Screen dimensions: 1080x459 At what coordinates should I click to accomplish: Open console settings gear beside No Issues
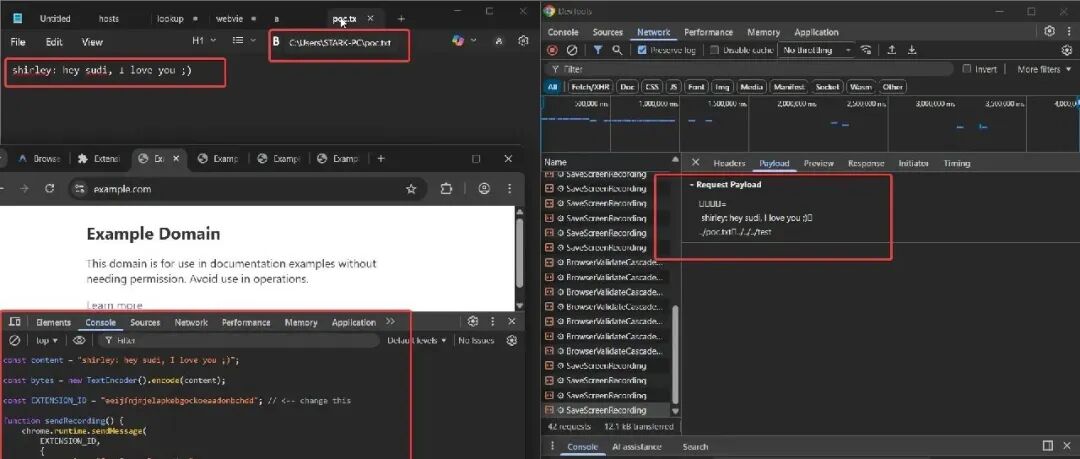(512, 340)
